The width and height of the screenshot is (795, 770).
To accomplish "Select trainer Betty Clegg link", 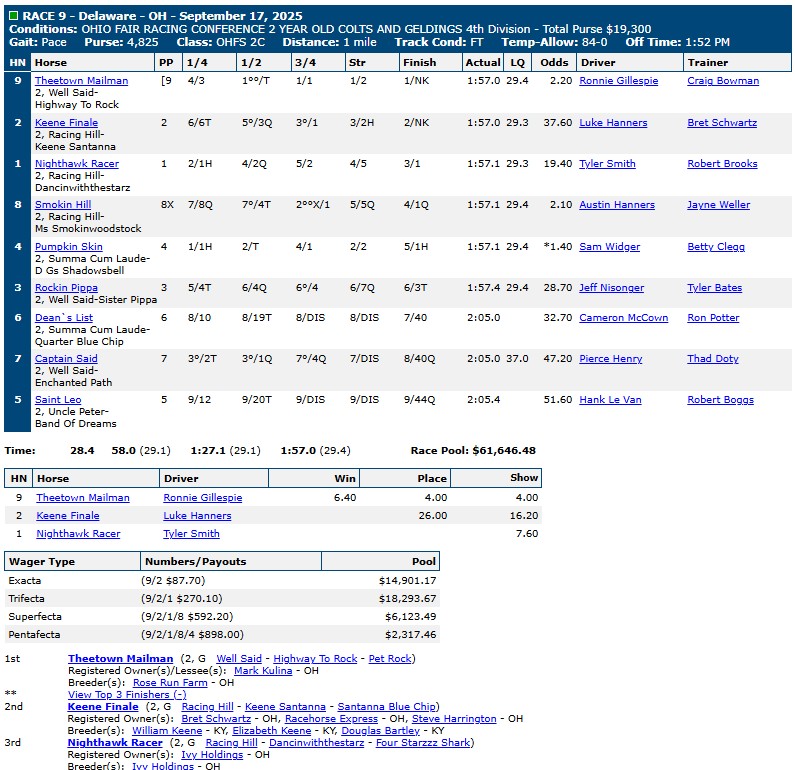I will [715, 246].
